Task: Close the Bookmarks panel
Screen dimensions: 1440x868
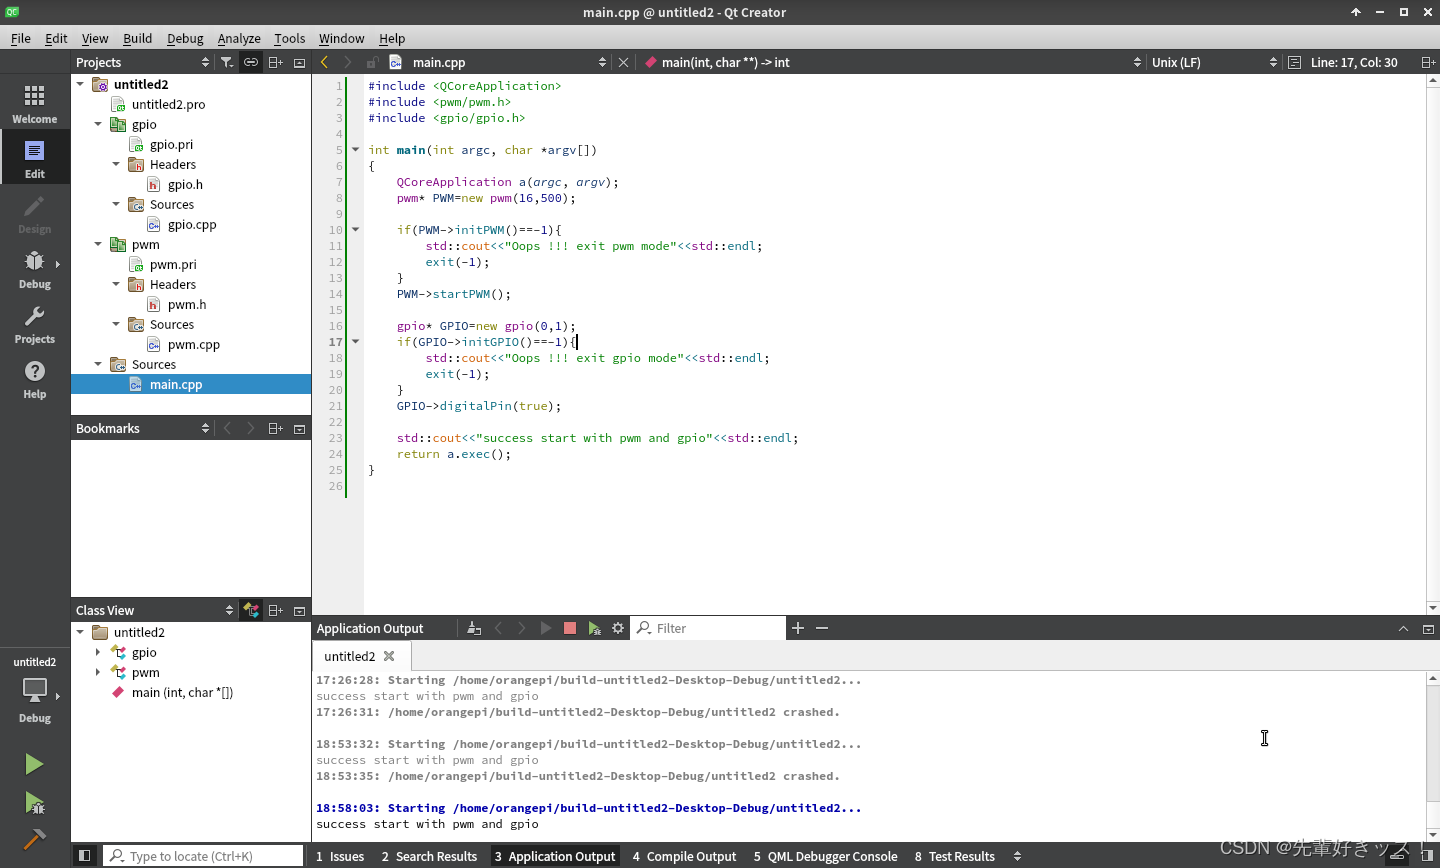Action: click(x=299, y=428)
